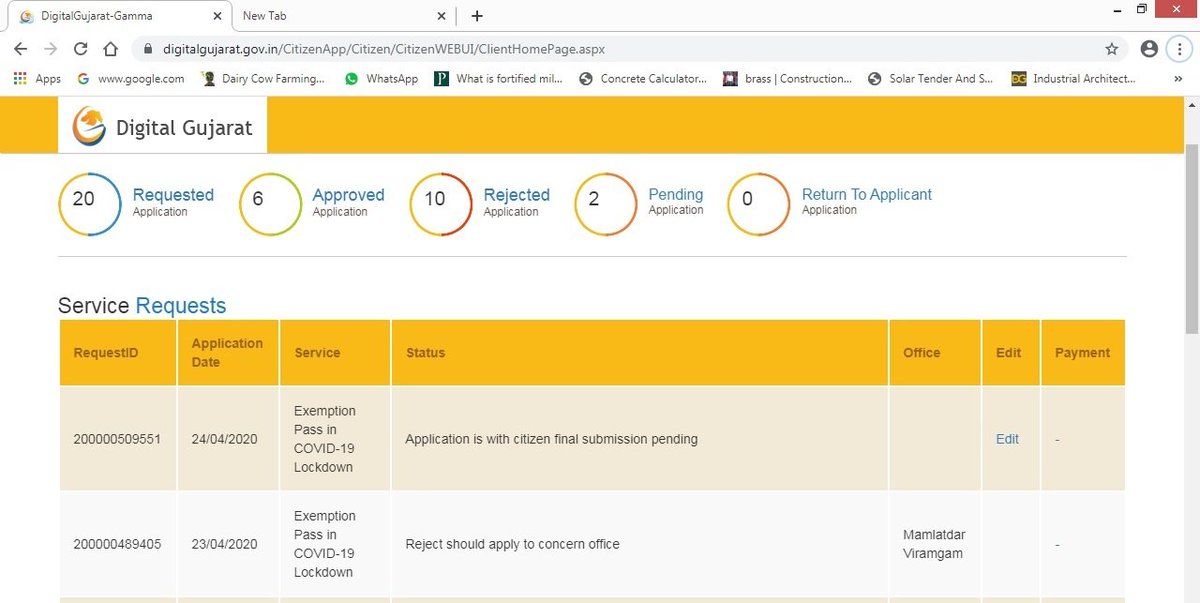Click the Service Requests heading
Screen dimensions: 1200x603
pos(142,306)
